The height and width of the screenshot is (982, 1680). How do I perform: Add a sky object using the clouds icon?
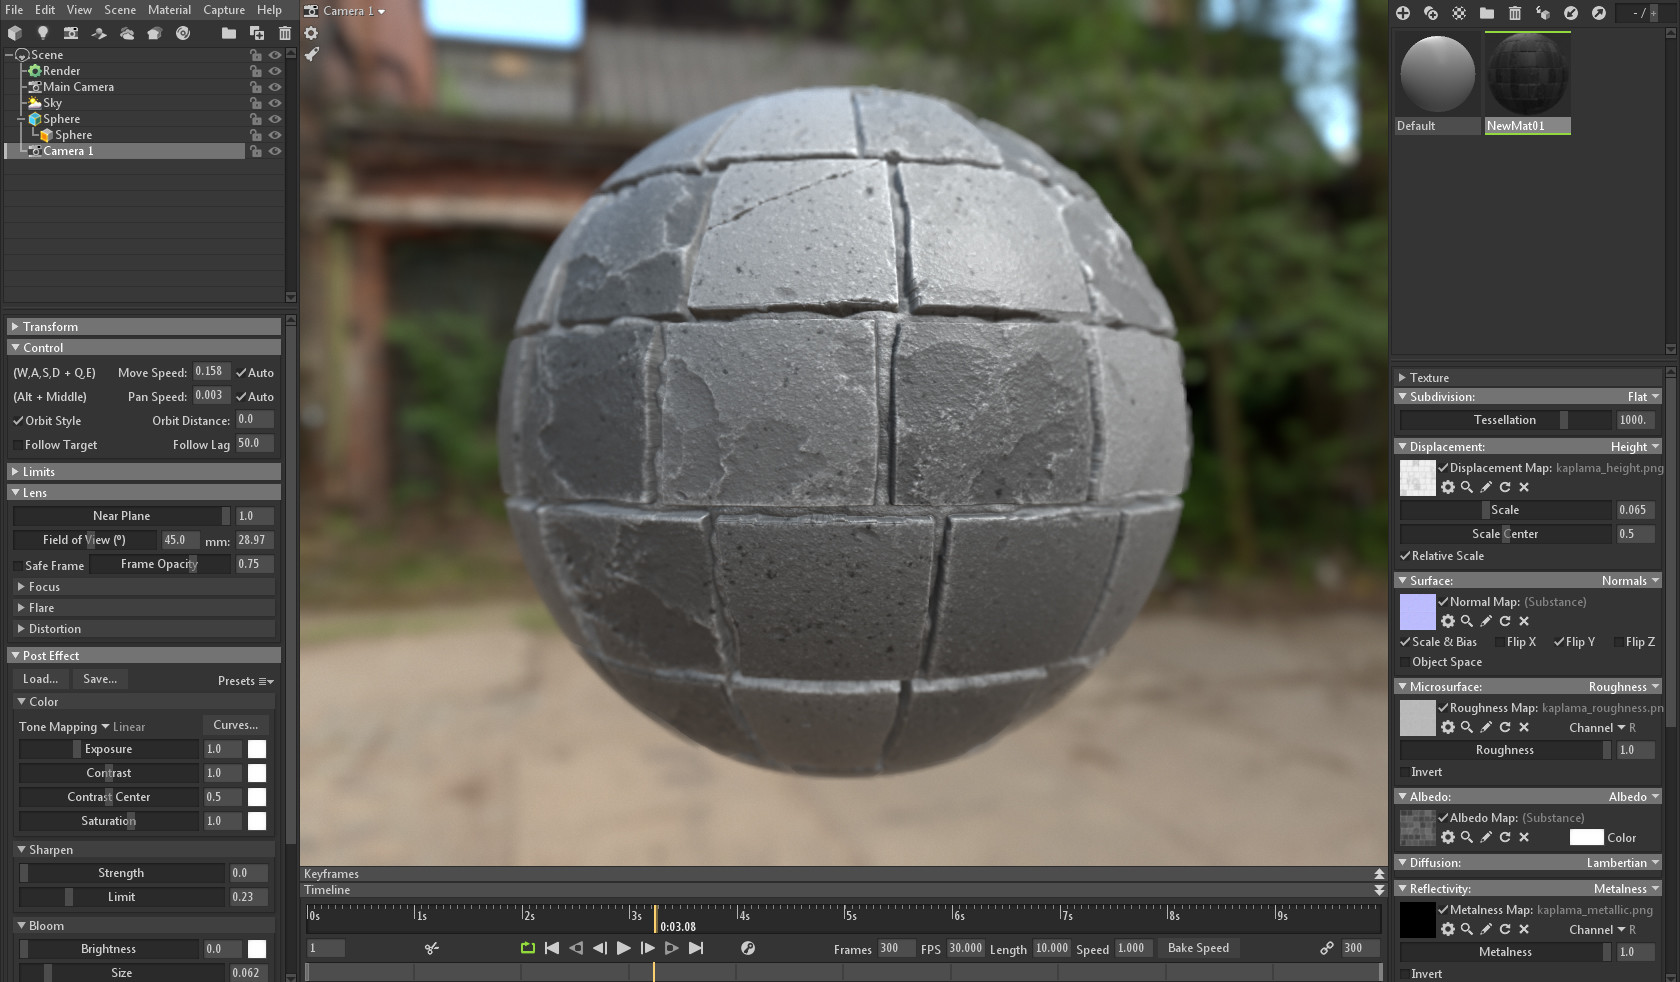(x=126, y=33)
